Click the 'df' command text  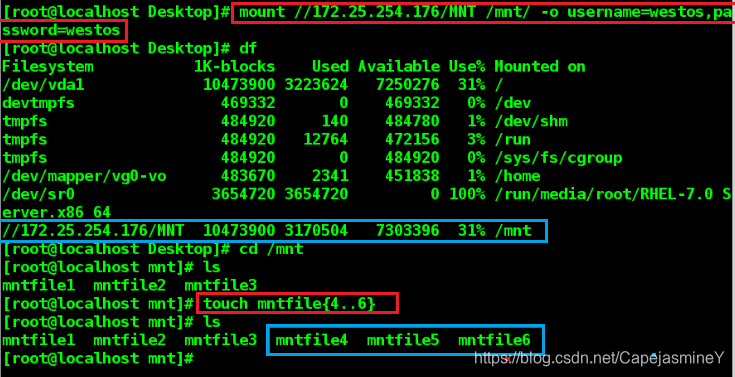click(248, 49)
